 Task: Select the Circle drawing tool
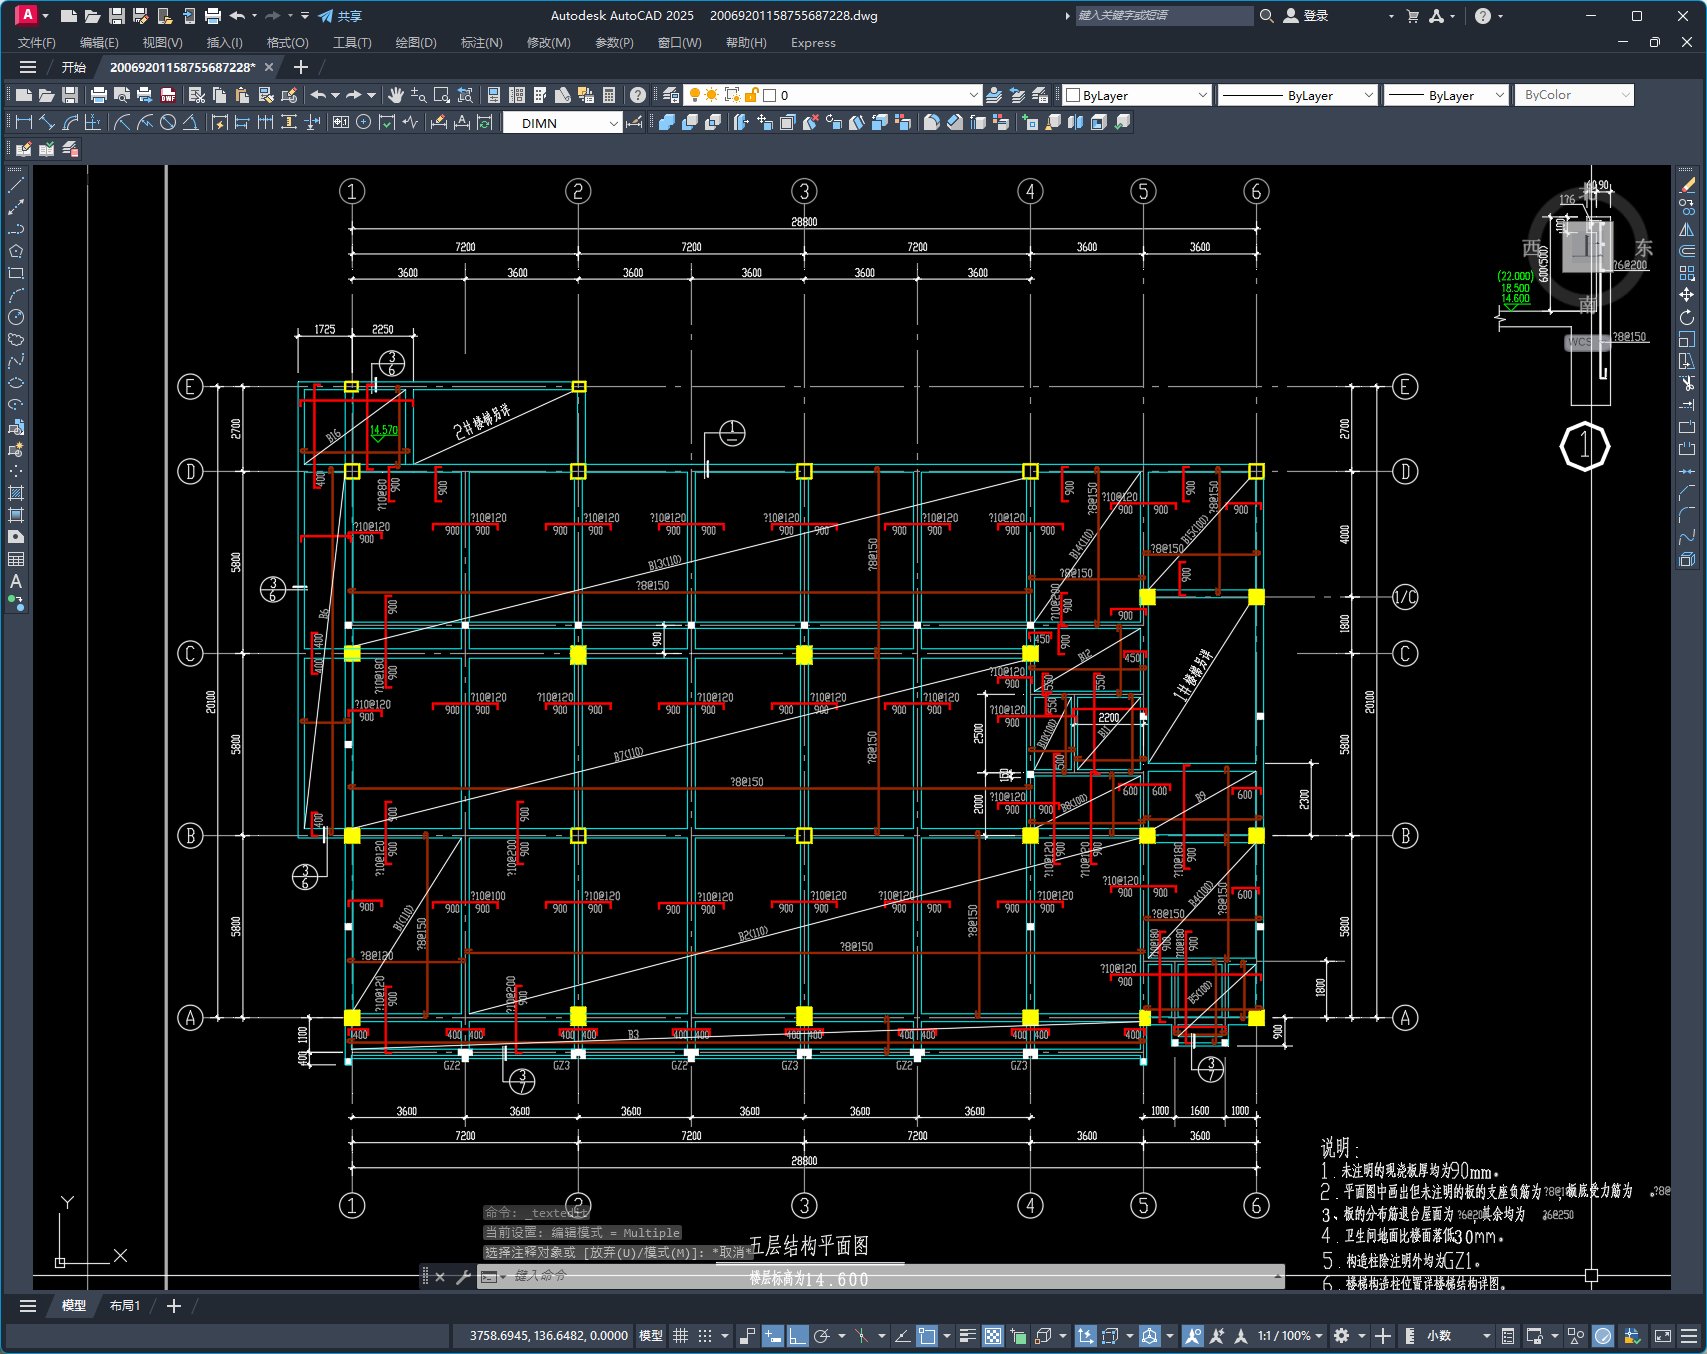click(16, 317)
